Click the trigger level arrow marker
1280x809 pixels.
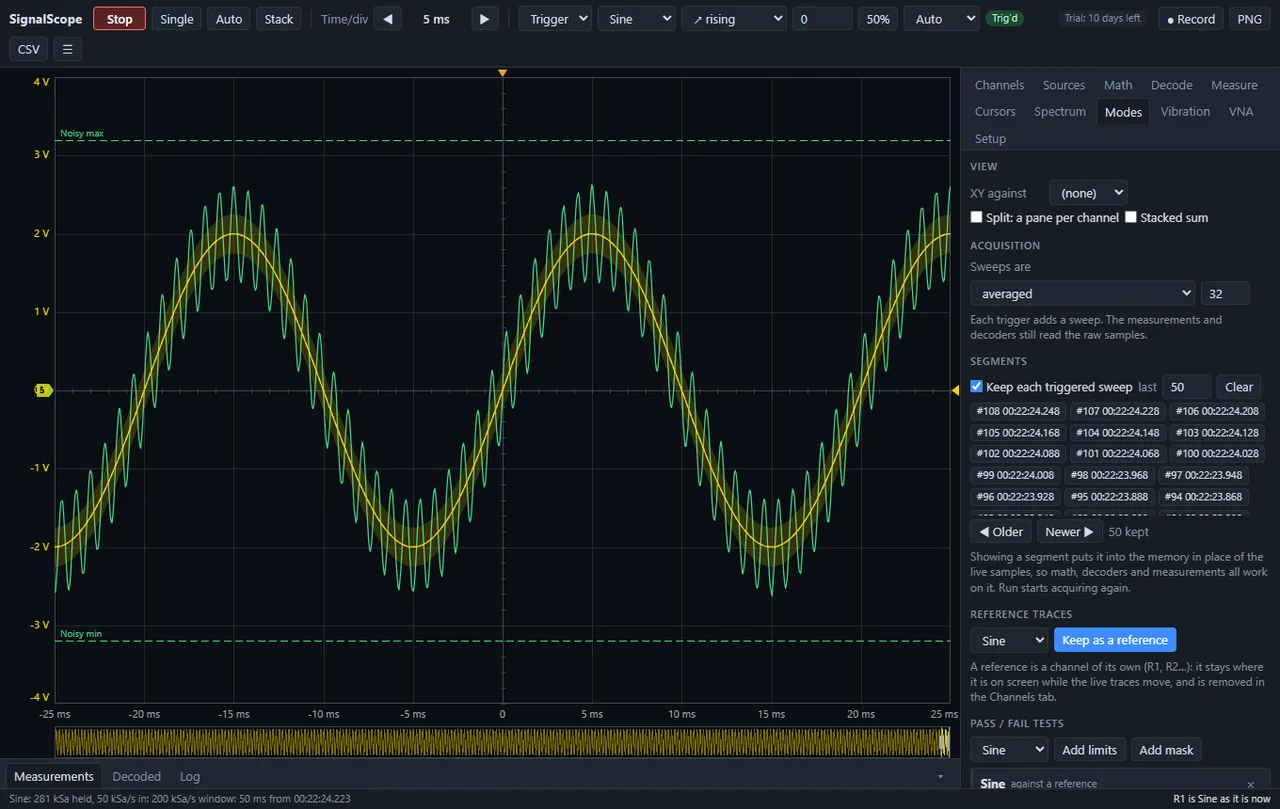tap(954, 390)
